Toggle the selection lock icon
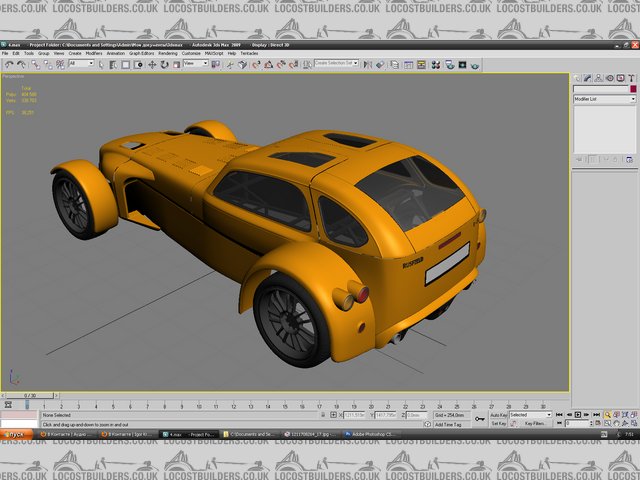Image resolution: width=640 pixels, height=480 pixels. pyautogui.click(x=325, y=414)
